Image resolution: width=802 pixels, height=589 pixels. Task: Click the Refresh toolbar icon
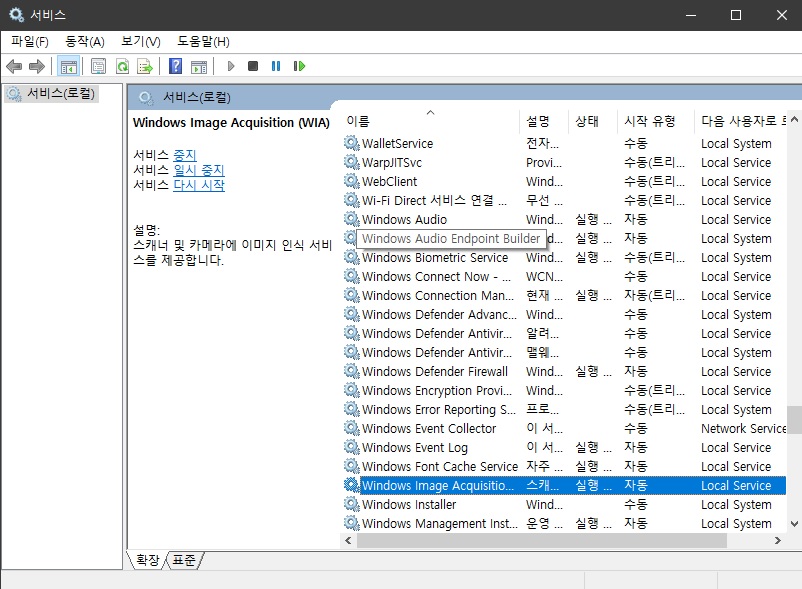[122, 66]
